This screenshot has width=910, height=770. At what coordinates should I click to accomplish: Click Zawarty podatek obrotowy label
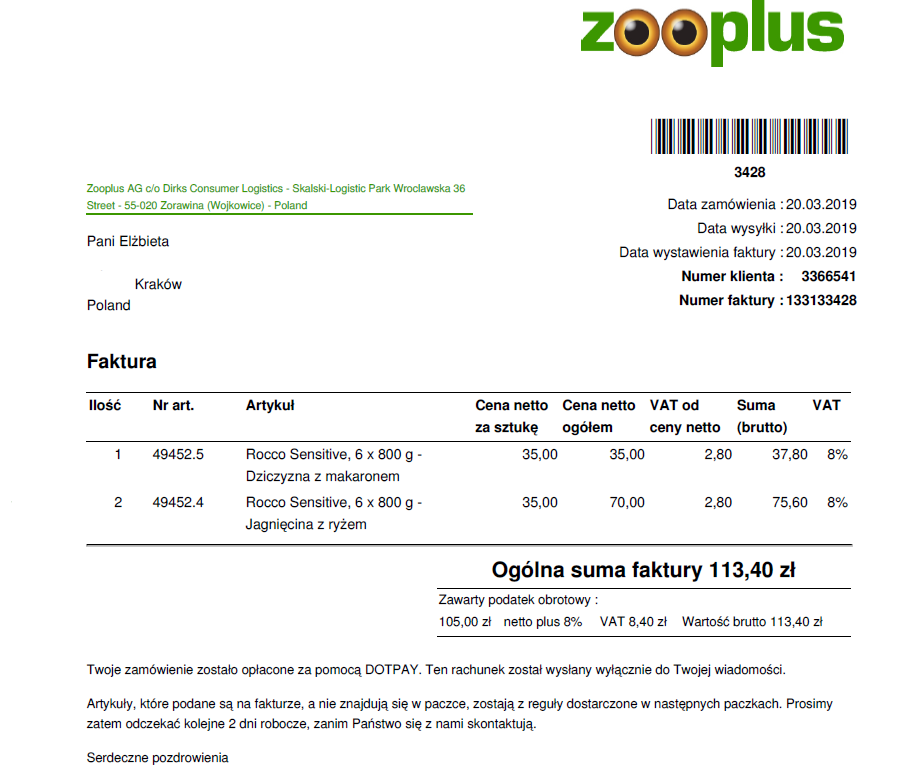(x=518, y=599)
